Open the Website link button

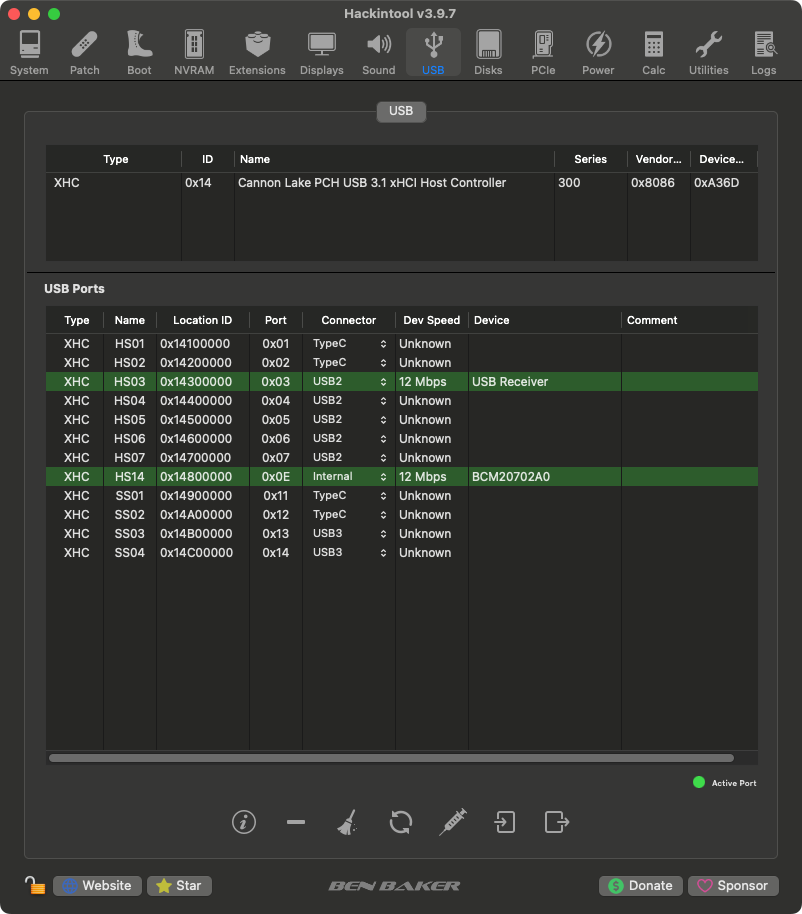click(x=97, y=885)
